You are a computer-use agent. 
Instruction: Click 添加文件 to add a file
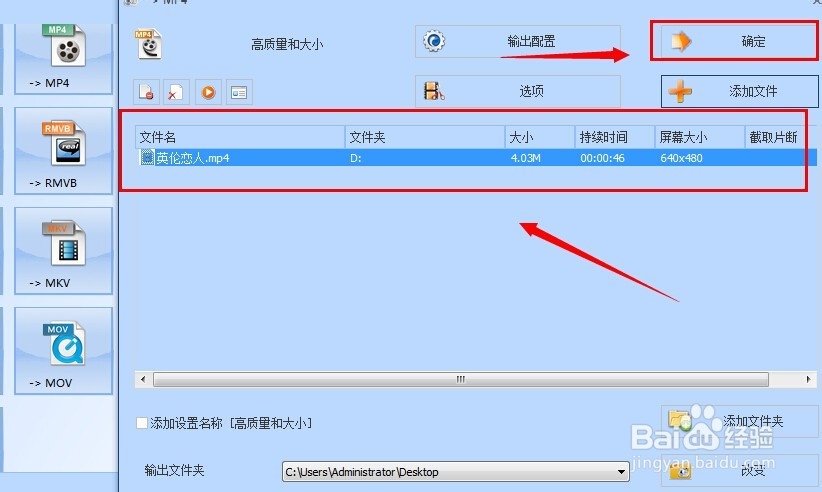click(739, 91)
